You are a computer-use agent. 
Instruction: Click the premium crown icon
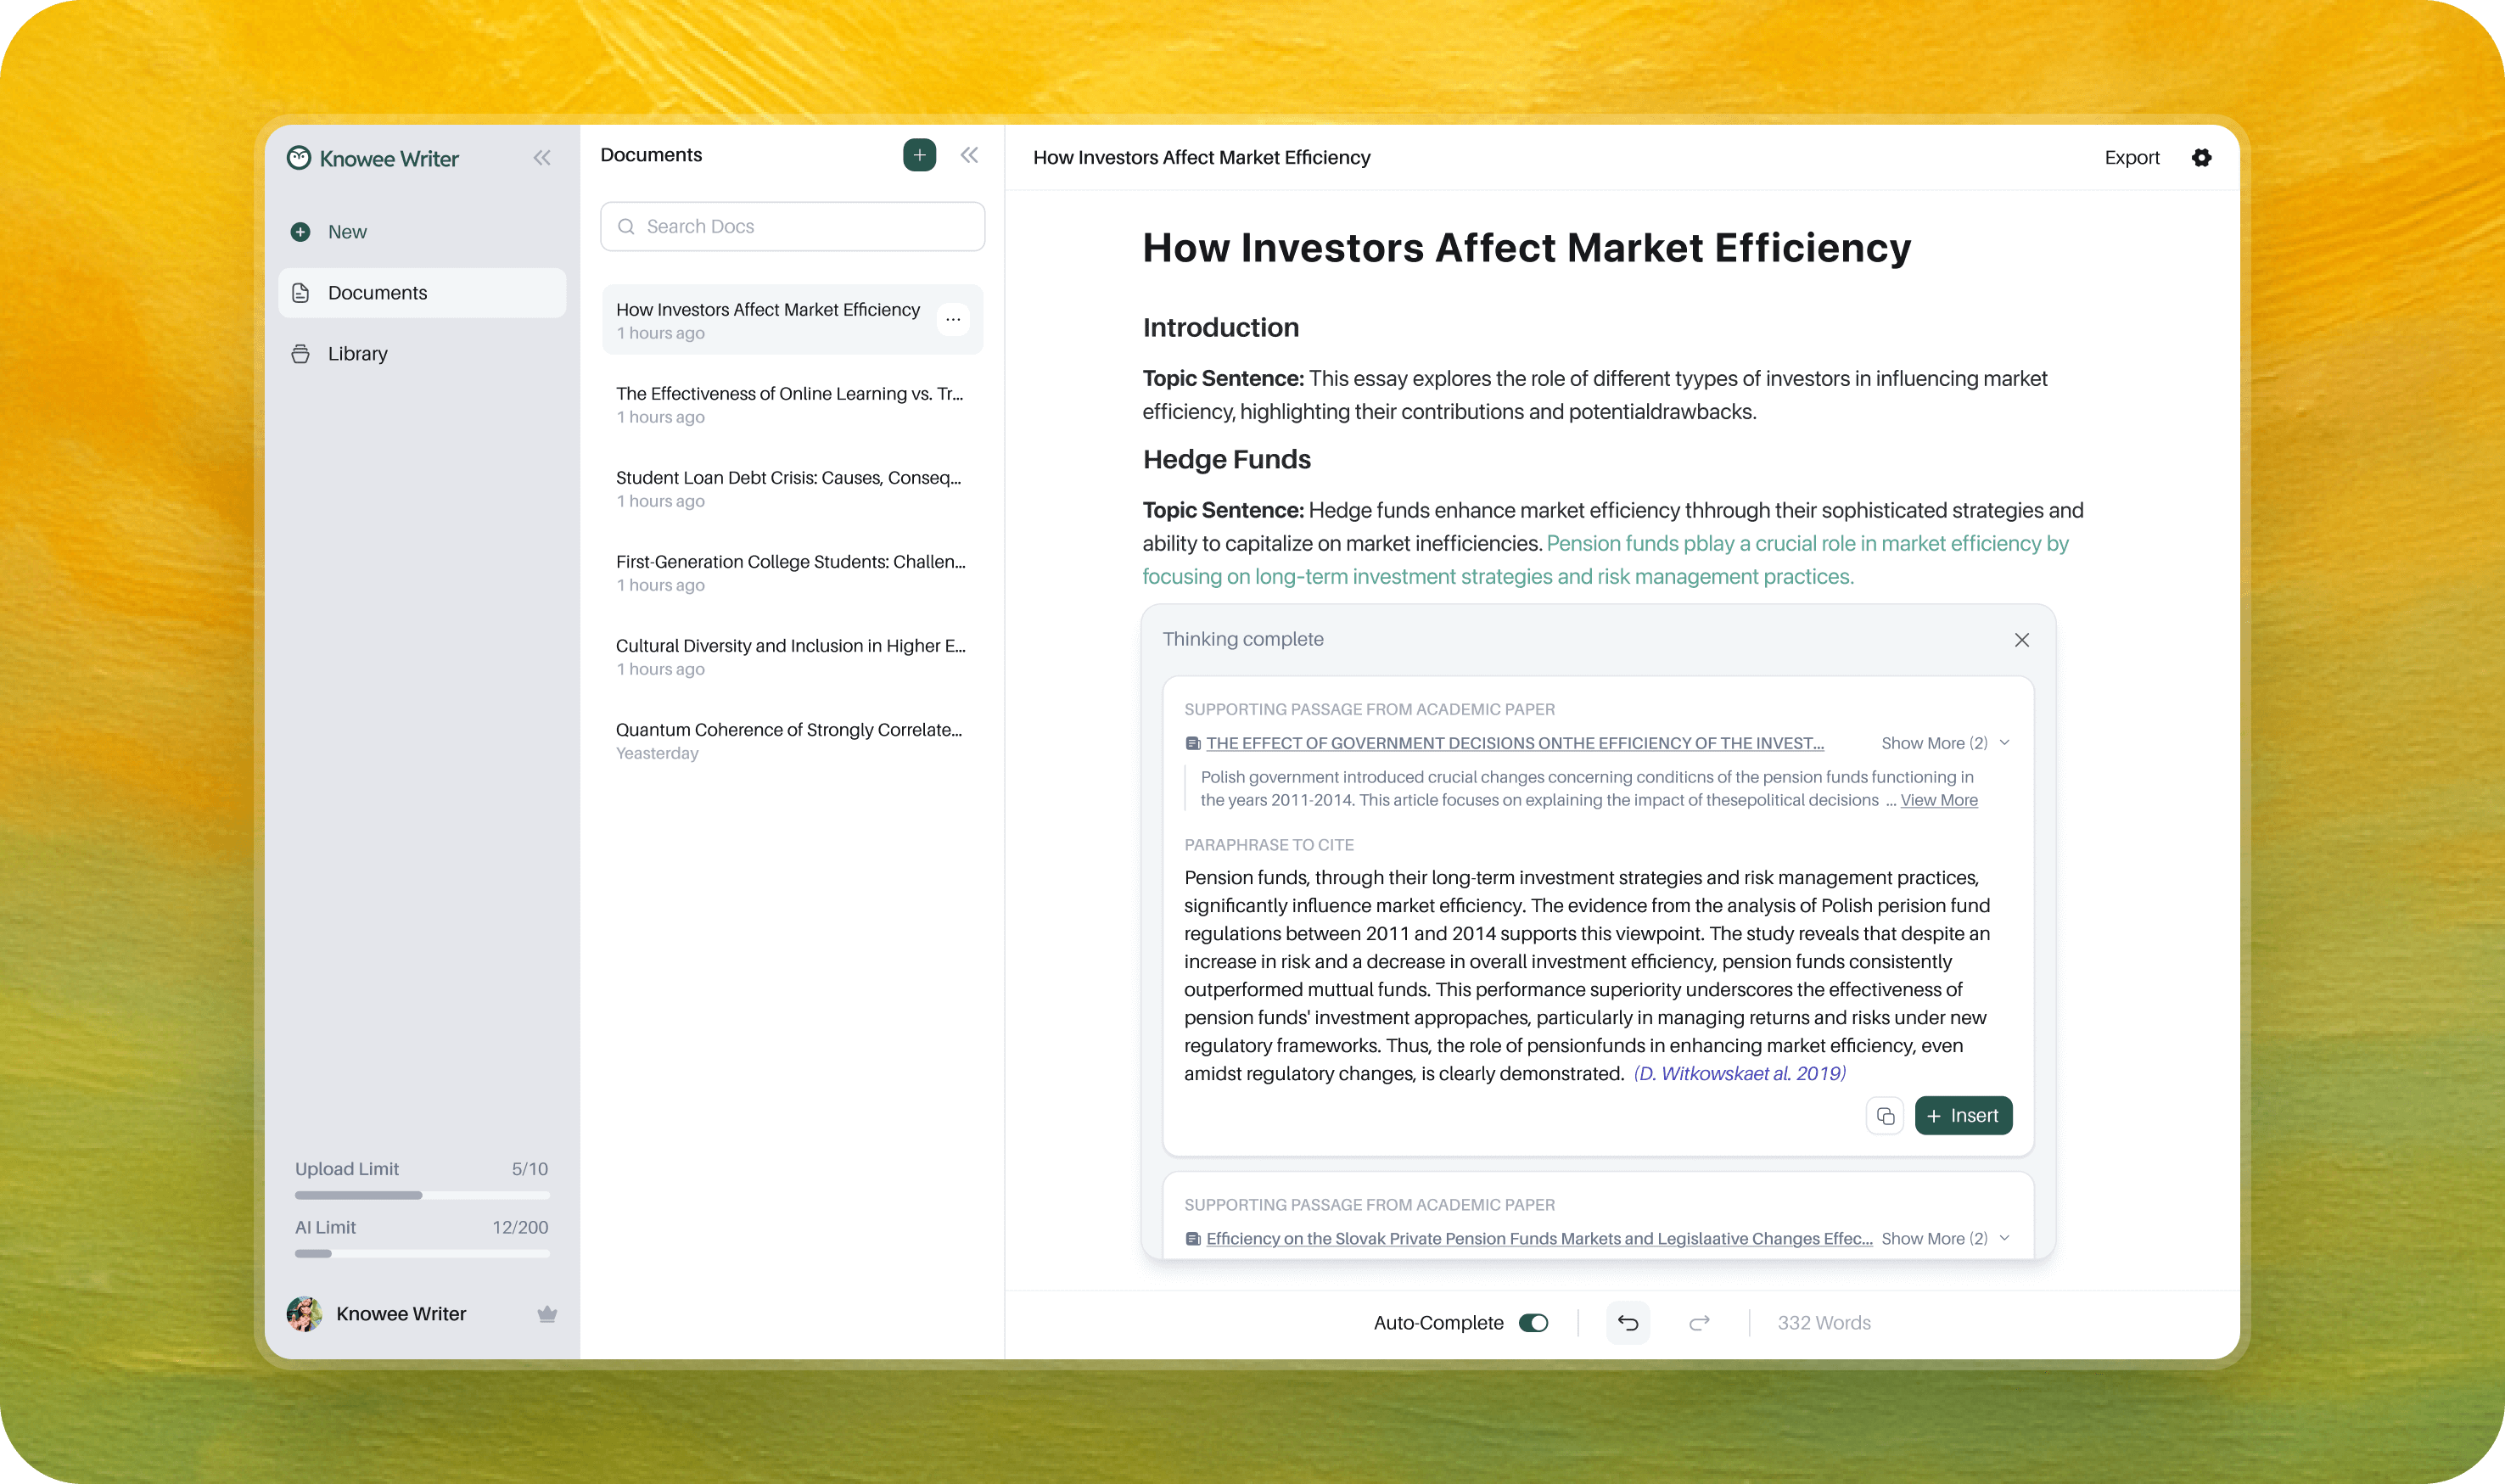pos(547,1314)
